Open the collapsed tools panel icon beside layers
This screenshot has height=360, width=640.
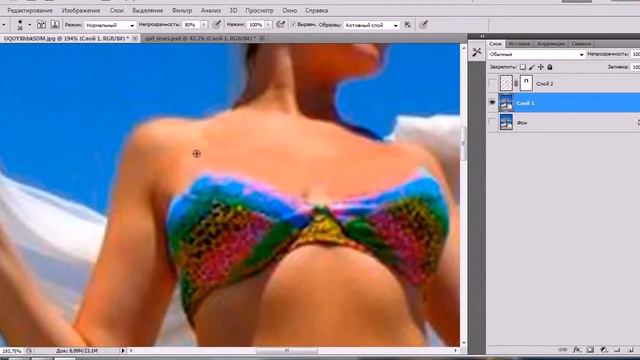pyautogui.click(x=477, y=52)
